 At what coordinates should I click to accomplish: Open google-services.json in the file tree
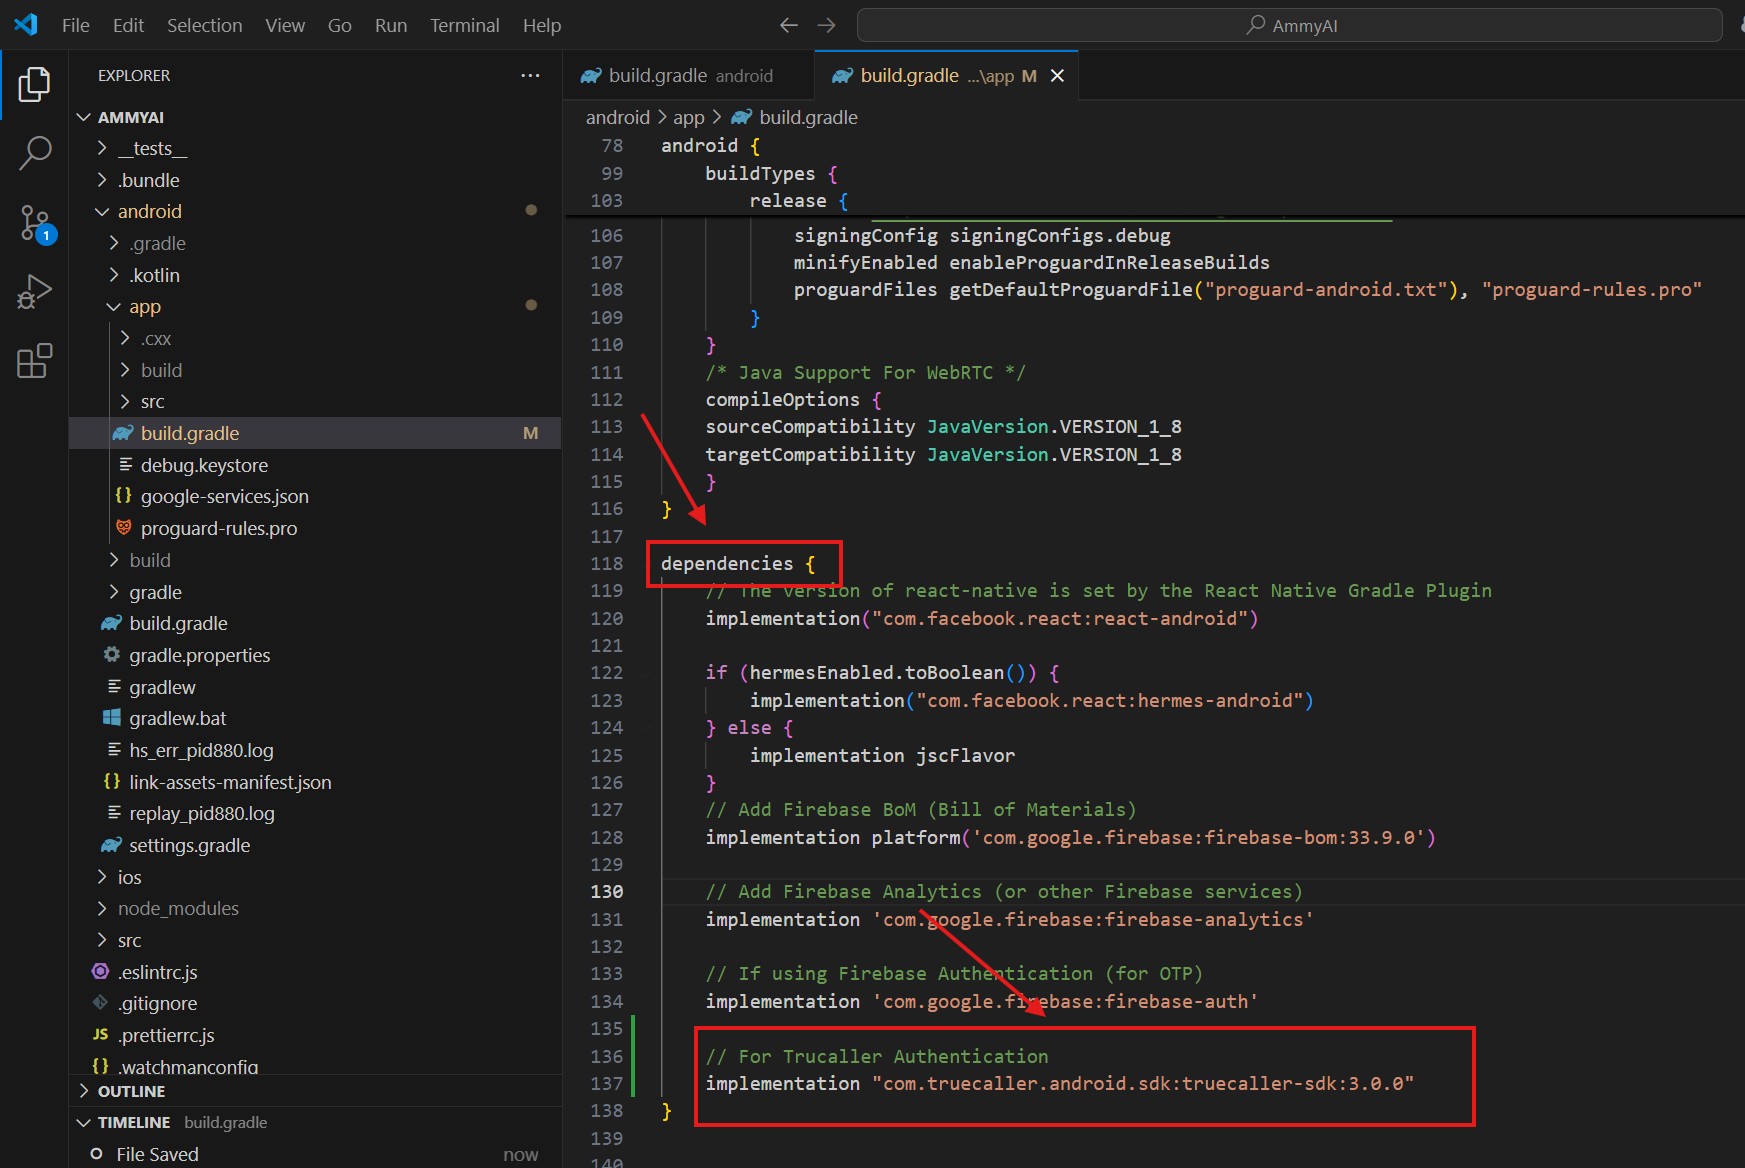[224, 497]
